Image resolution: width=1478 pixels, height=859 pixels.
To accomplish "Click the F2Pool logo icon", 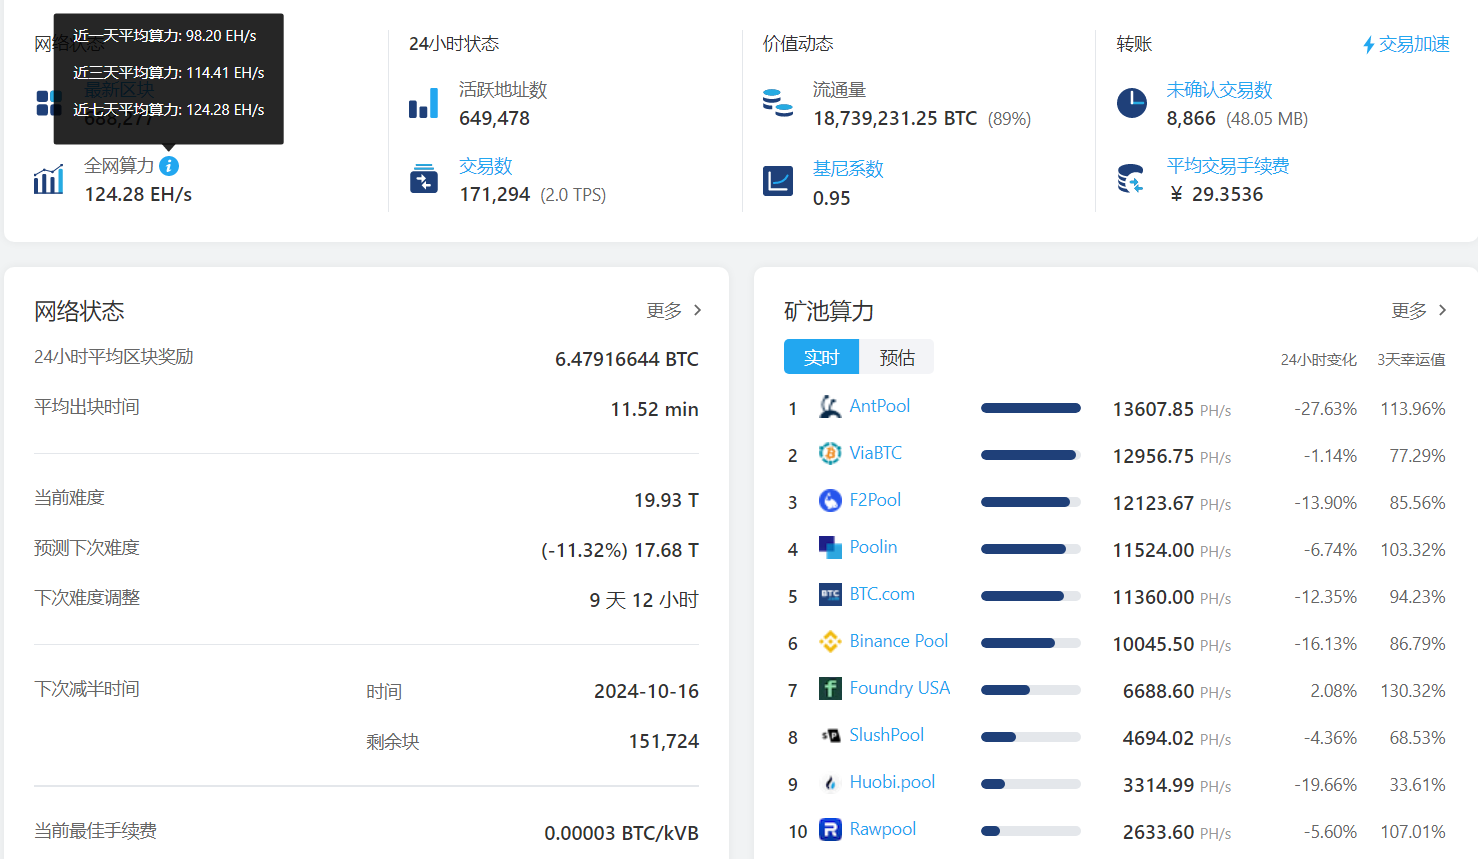I will [x=830, y=501].
